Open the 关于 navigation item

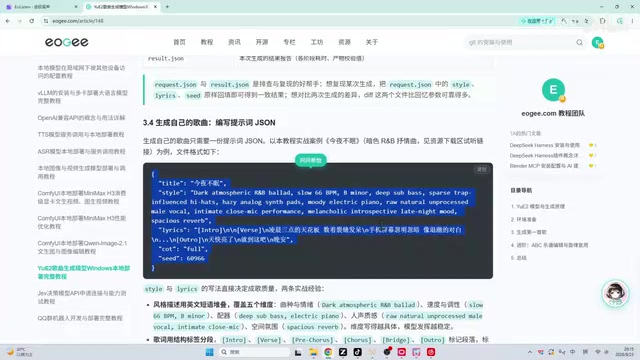click(x=372, y=42)
